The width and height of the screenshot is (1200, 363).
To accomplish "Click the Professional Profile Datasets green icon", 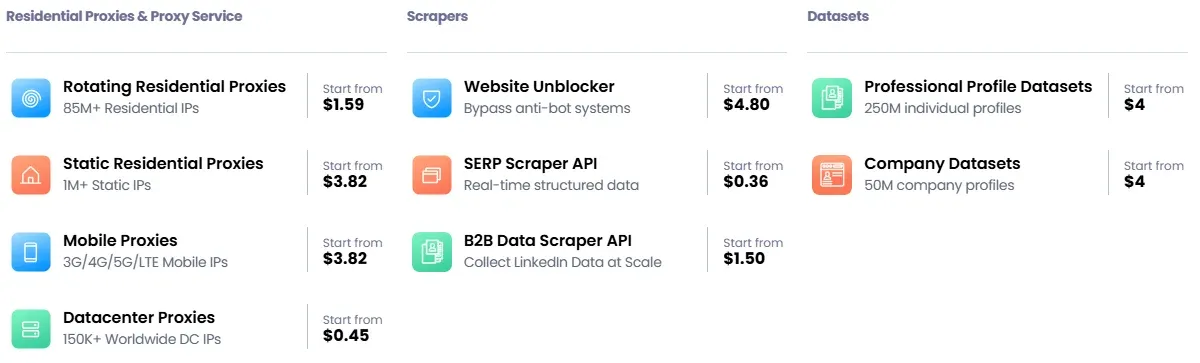I will coord(832,98).
